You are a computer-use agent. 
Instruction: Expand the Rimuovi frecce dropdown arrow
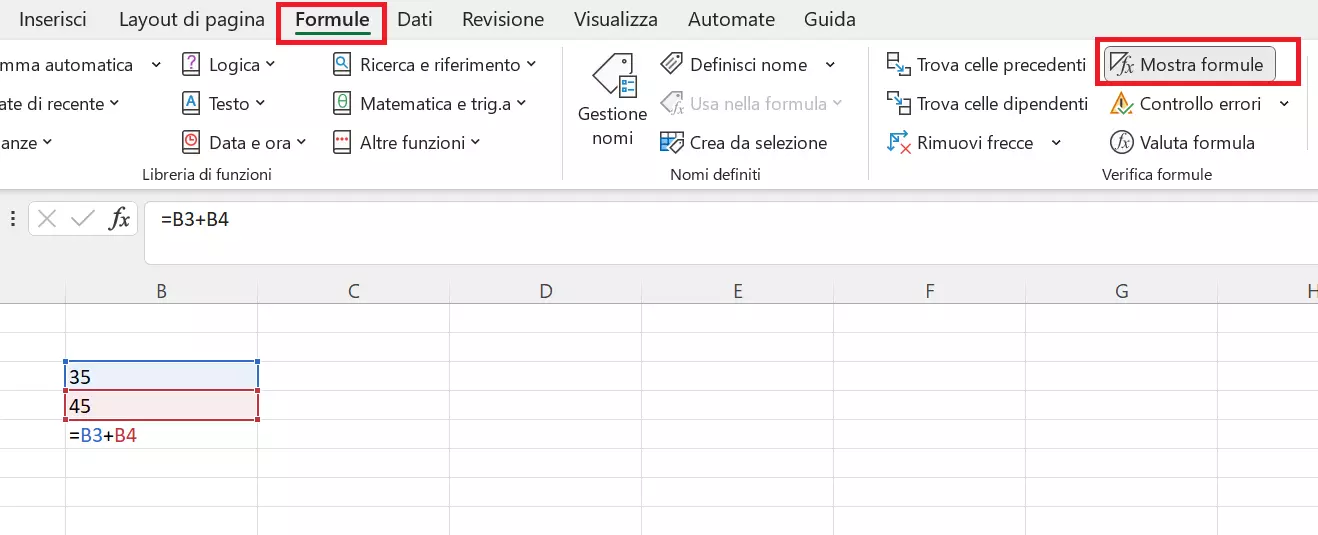[1056, 143]
